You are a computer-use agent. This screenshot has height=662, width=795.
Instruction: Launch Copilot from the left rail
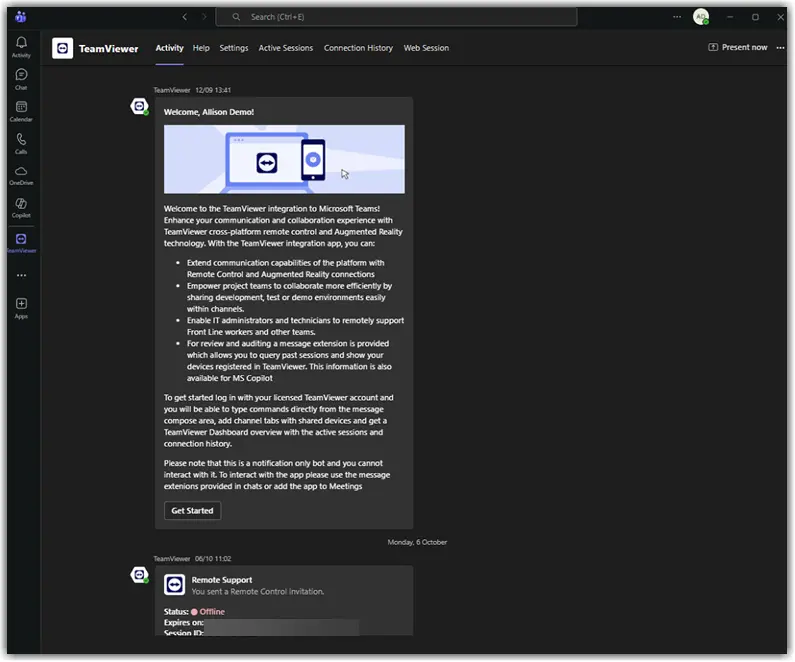21,208
